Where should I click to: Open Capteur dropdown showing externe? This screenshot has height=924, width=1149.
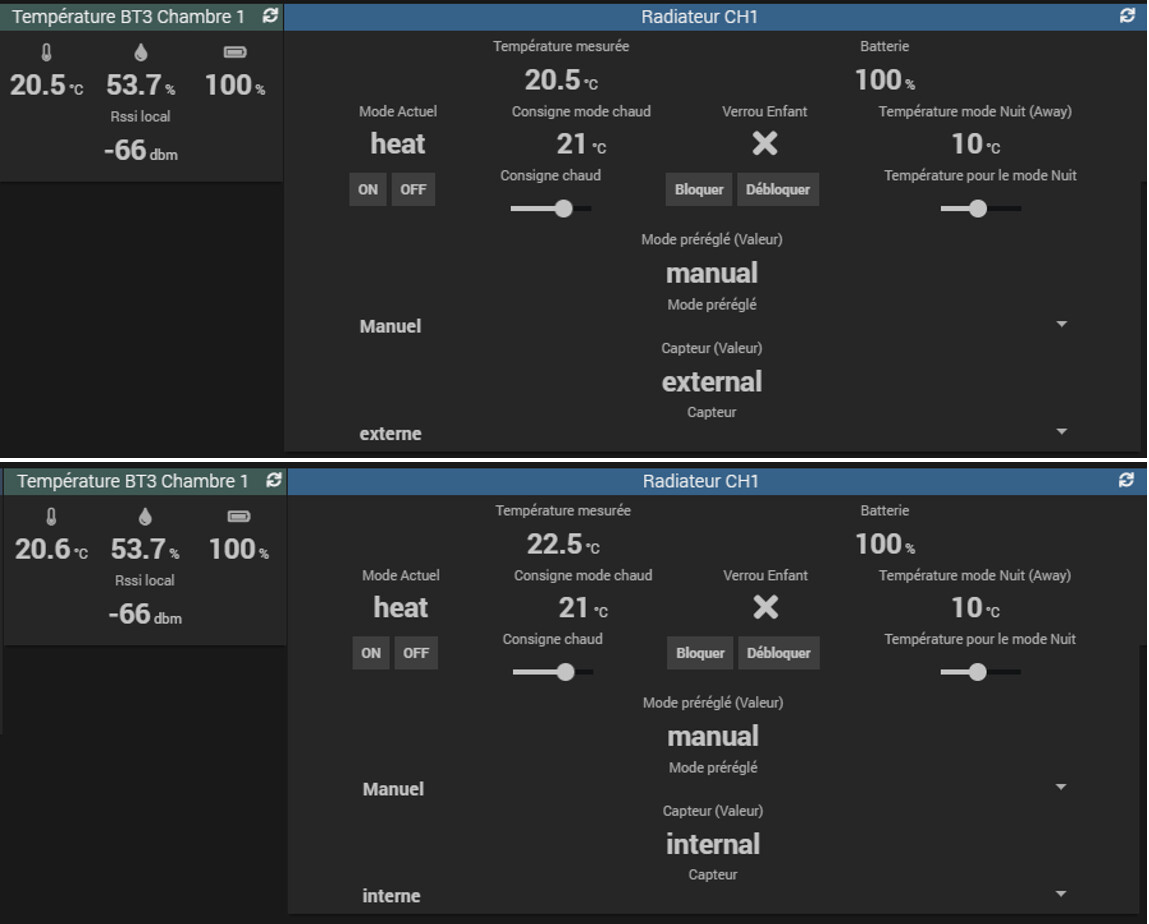(x=712, y=433)
